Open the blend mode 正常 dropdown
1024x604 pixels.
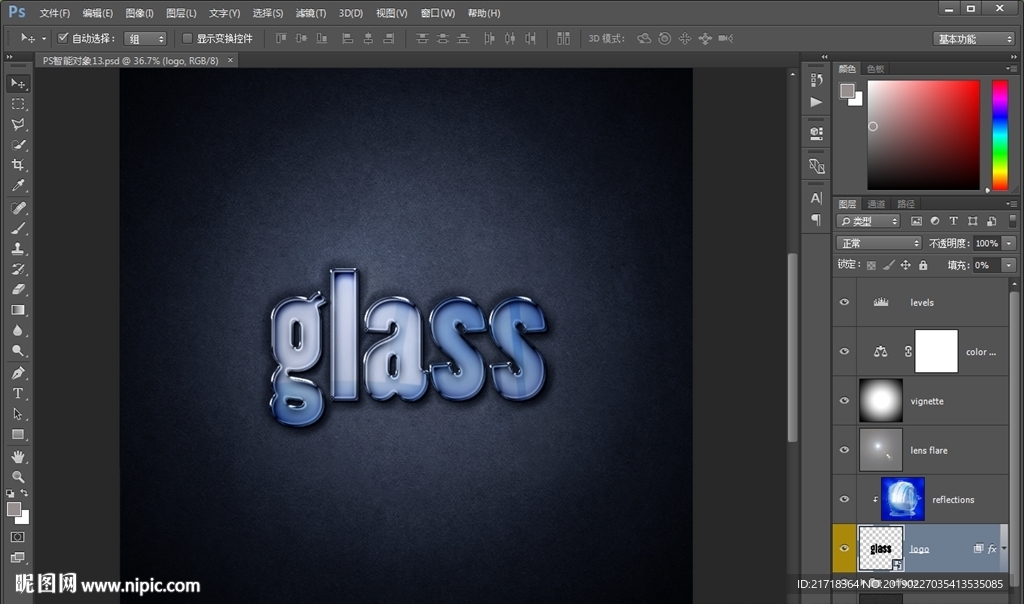point(879,243)
